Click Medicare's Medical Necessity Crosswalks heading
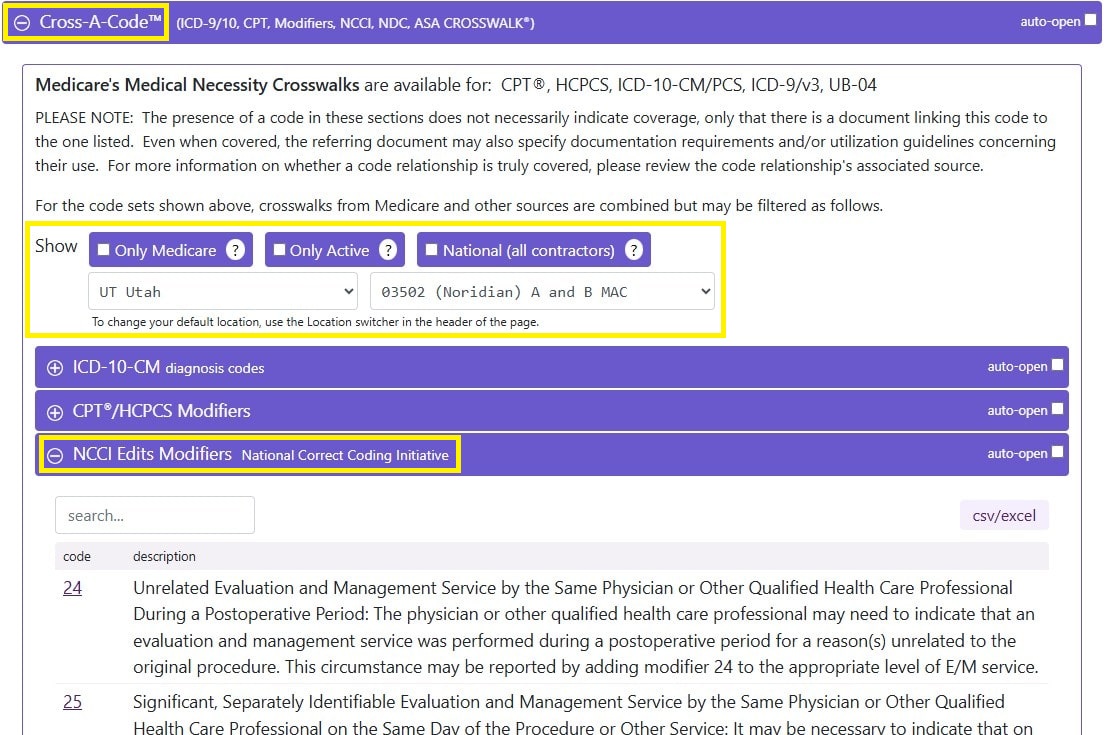The width and height of the screenshot is (1106, 735). point(198,85)
